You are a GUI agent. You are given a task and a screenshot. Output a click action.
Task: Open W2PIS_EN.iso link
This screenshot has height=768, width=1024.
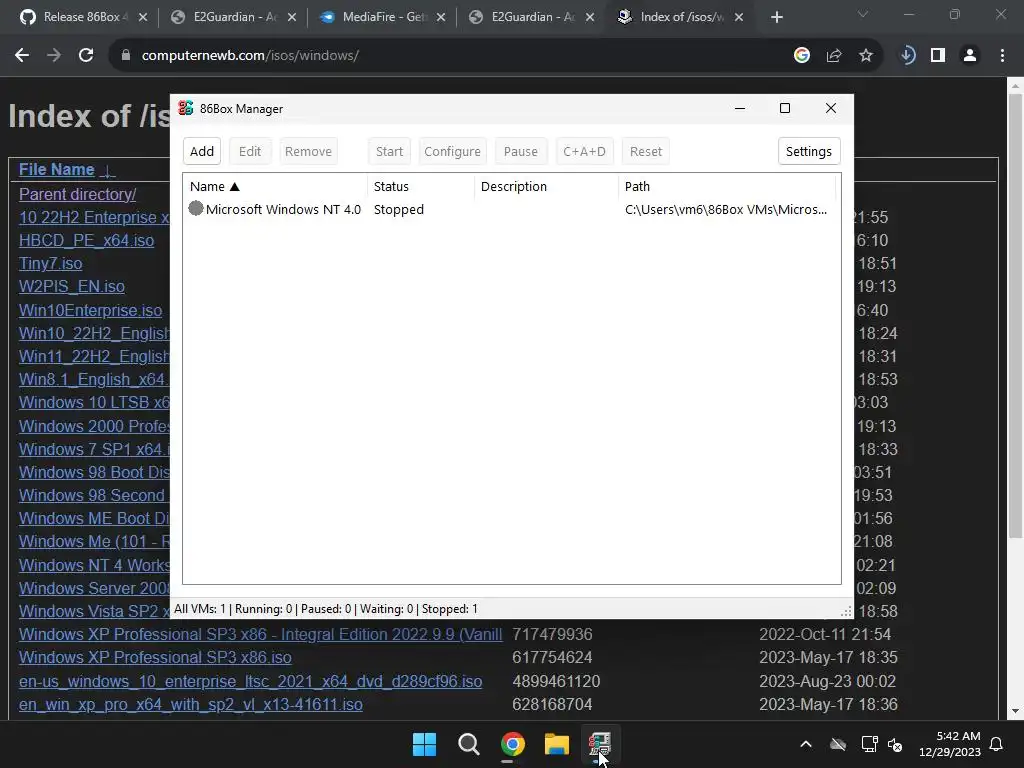(72, 287)
